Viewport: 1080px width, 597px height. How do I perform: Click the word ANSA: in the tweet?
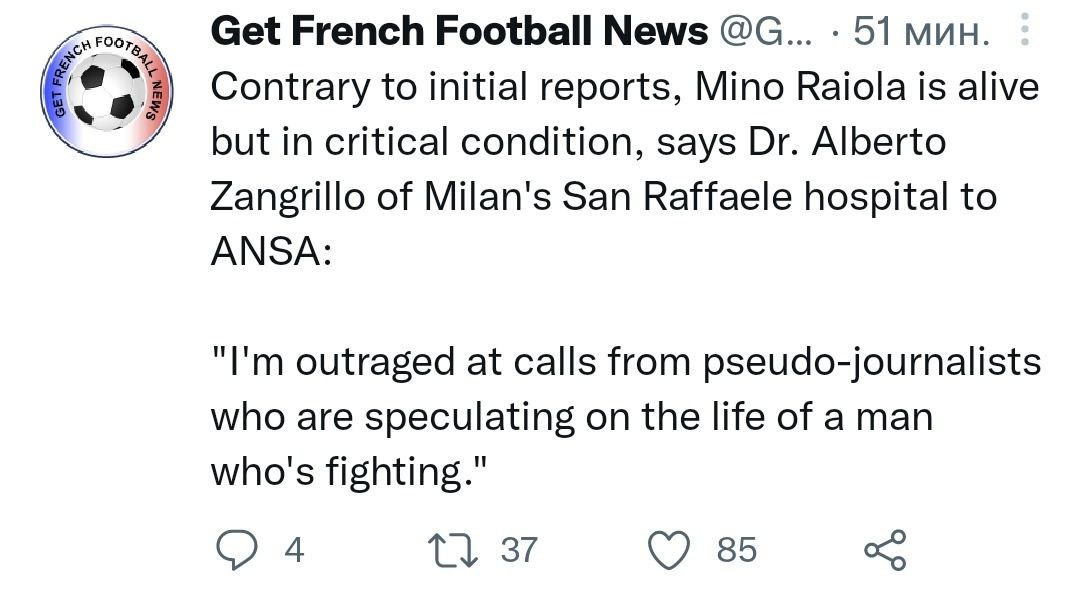270,251
